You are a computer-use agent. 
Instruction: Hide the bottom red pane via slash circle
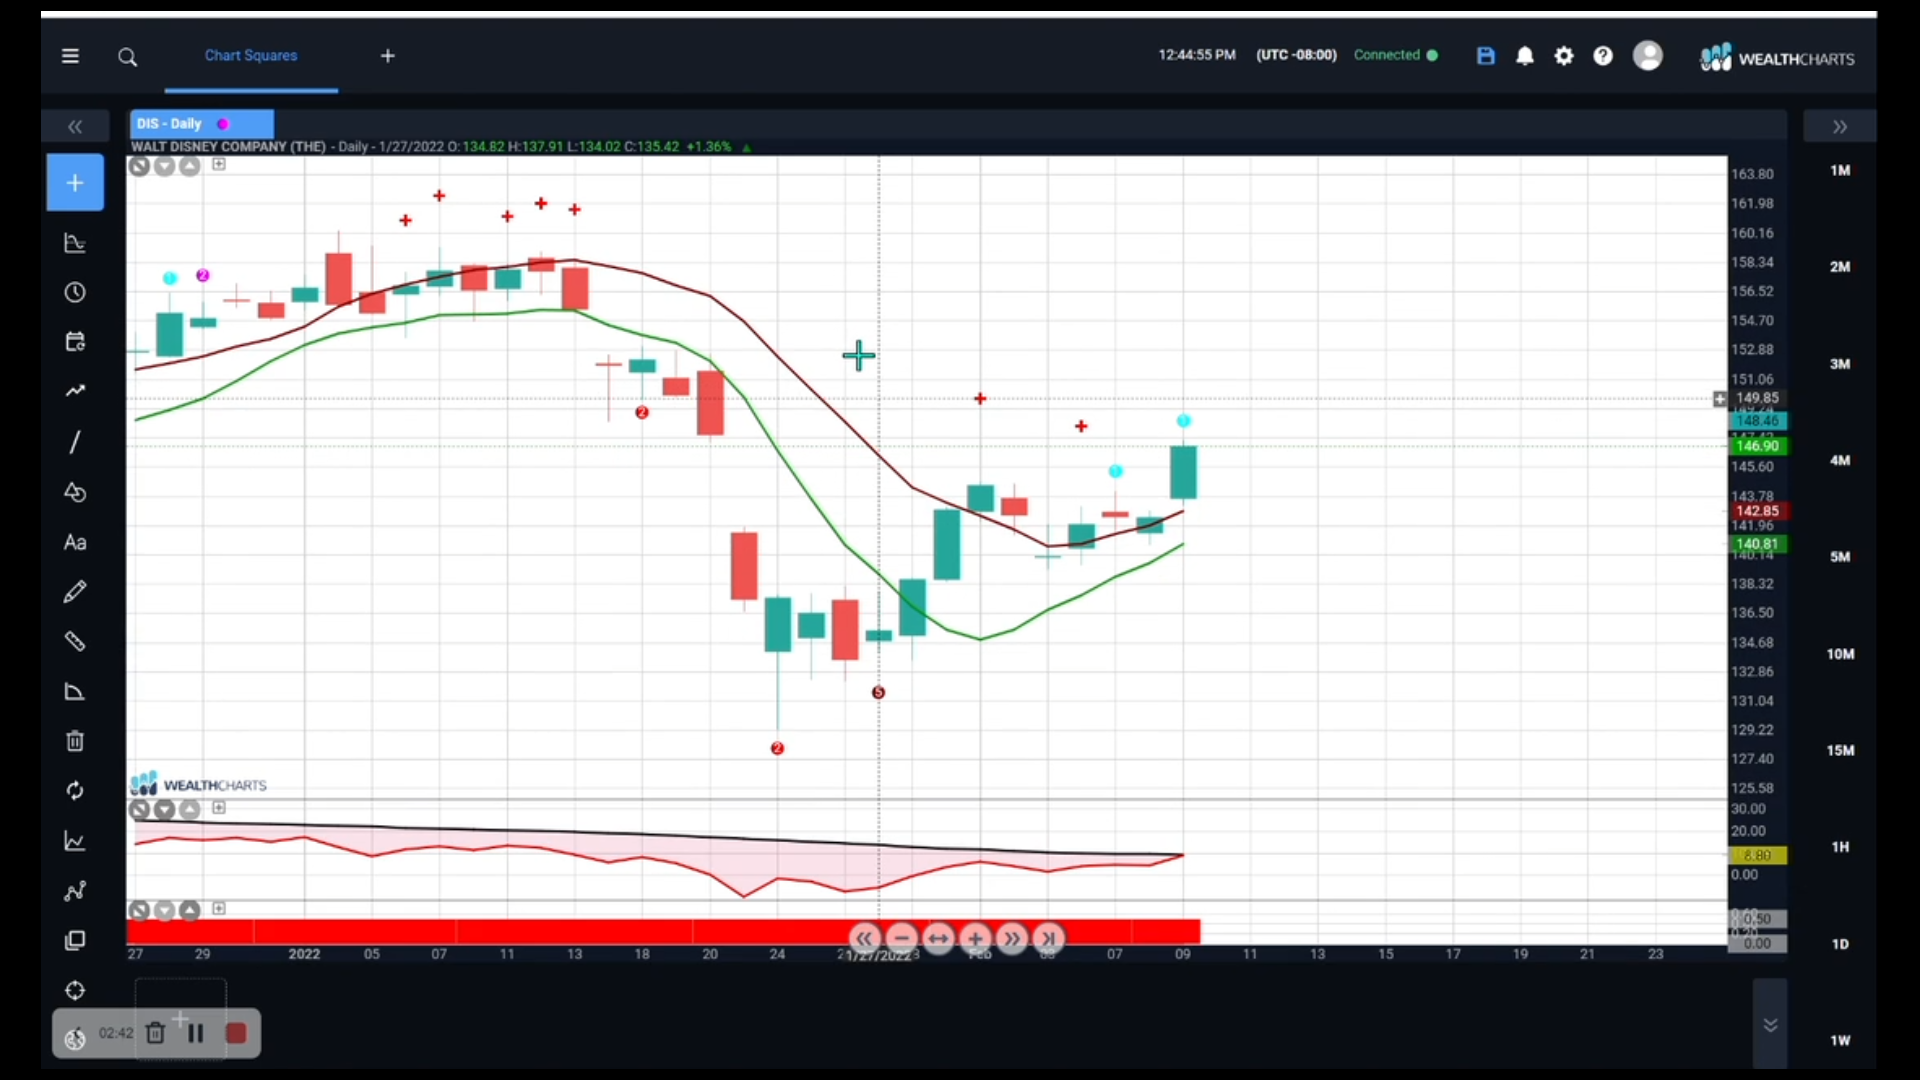[139, 910]
